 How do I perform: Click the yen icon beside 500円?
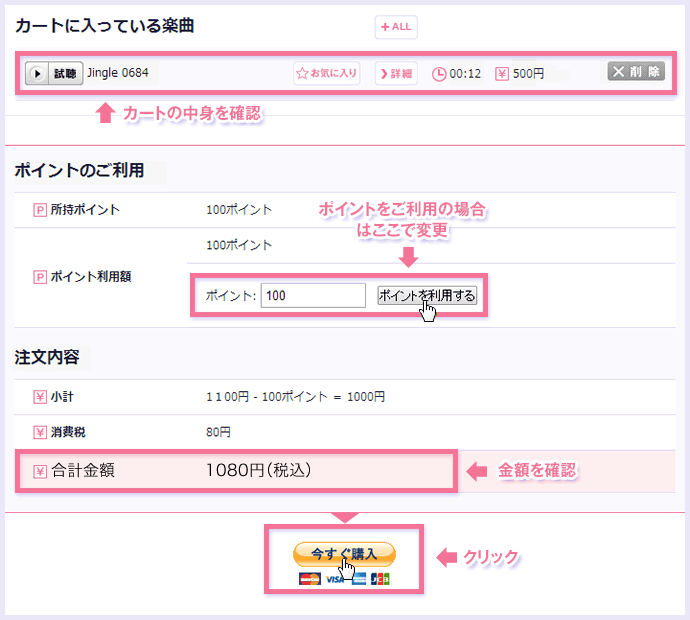coord(502,73)
